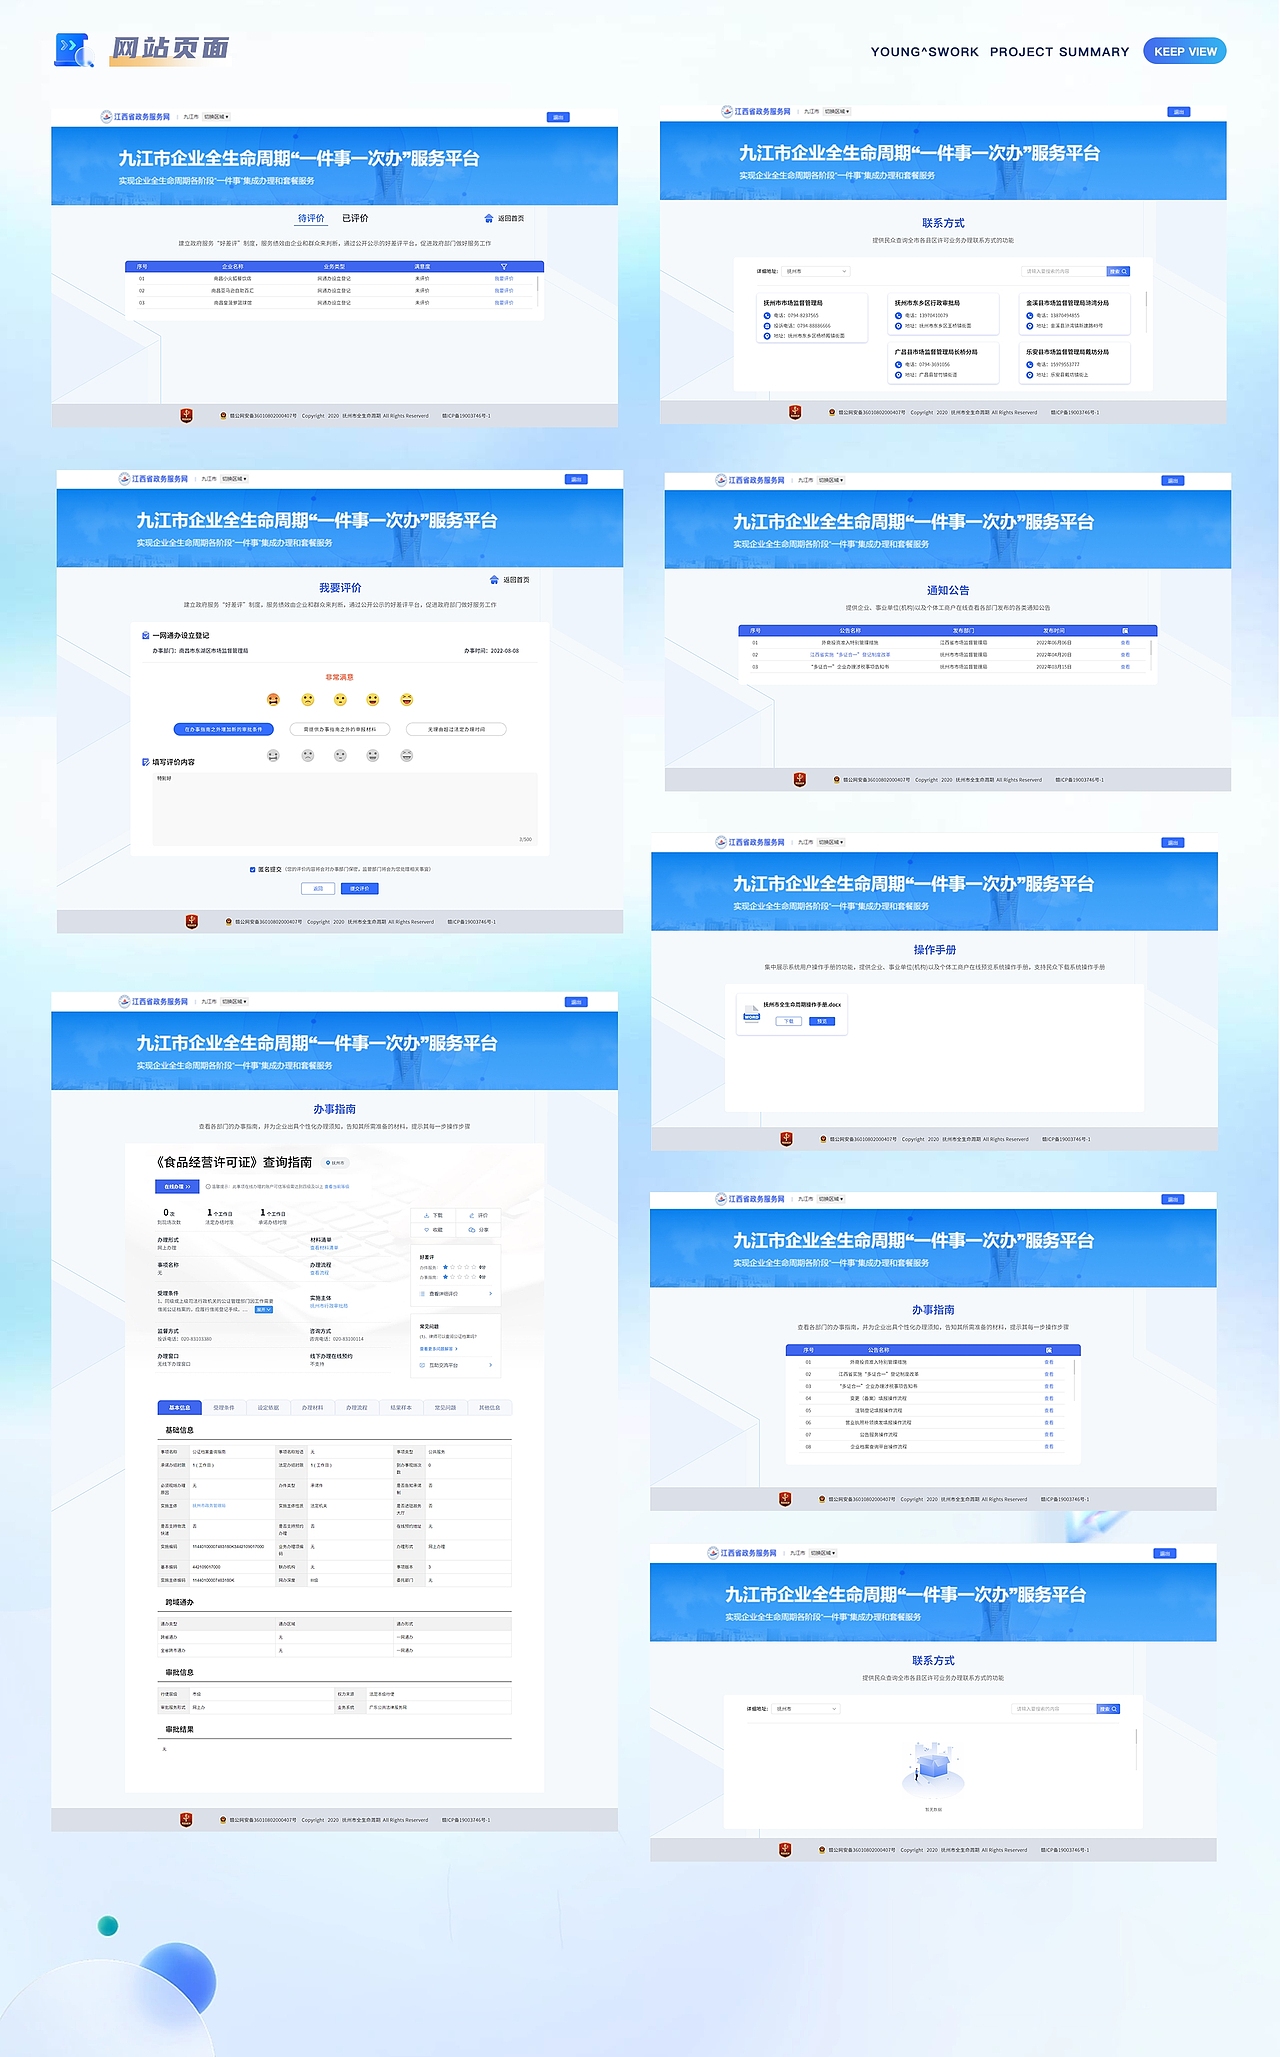Click 返回 button beside 提交评价

click(x=318, y=888)
